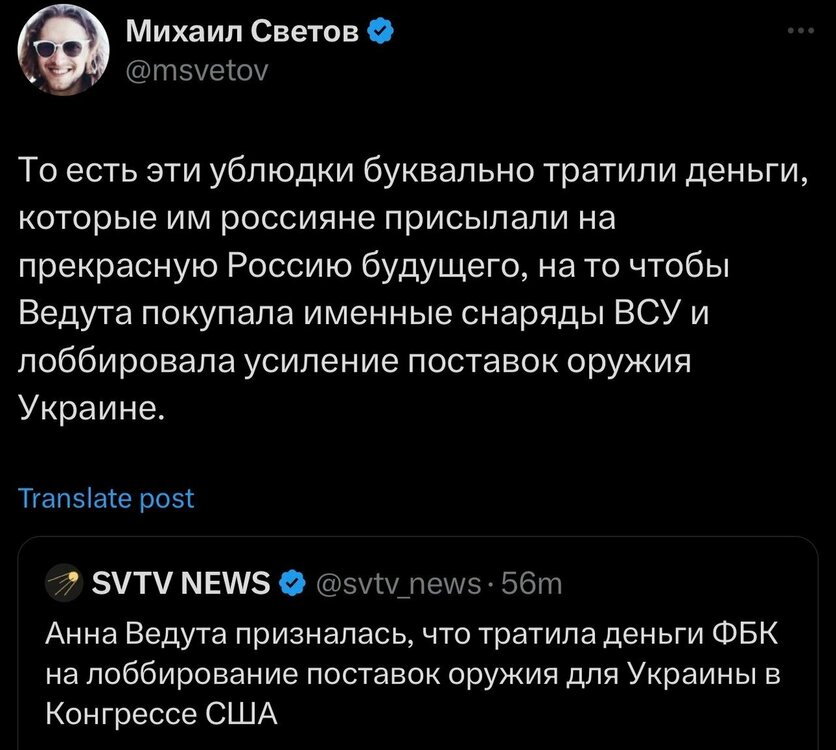
Task: Click the word 'Украине.' ending the main post
Action: [x=89, y=410]
